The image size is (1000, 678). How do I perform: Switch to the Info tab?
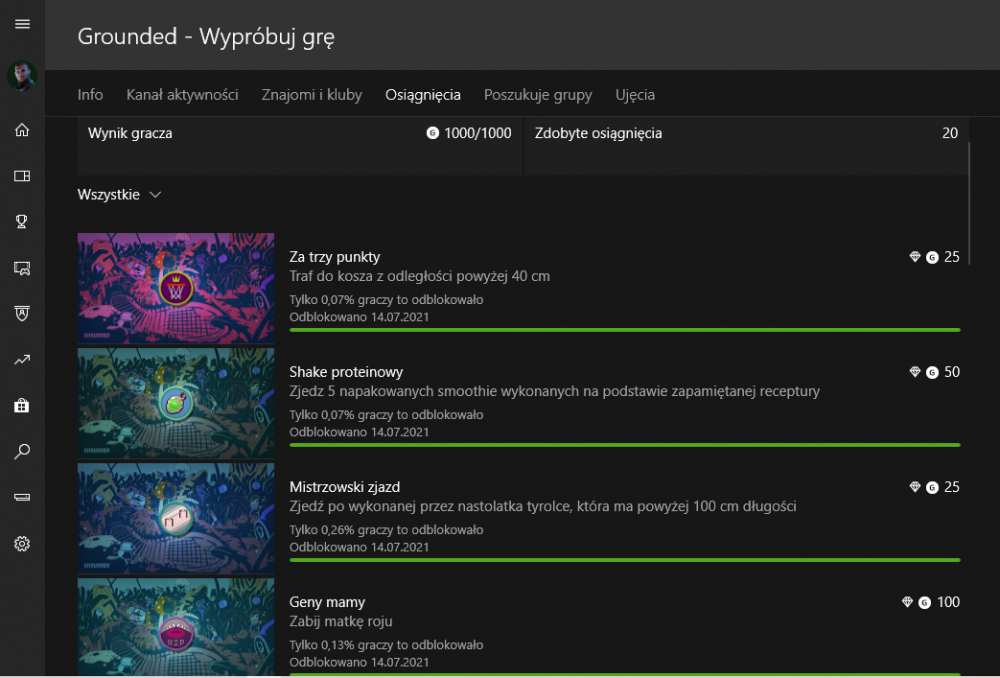(90, 95)
